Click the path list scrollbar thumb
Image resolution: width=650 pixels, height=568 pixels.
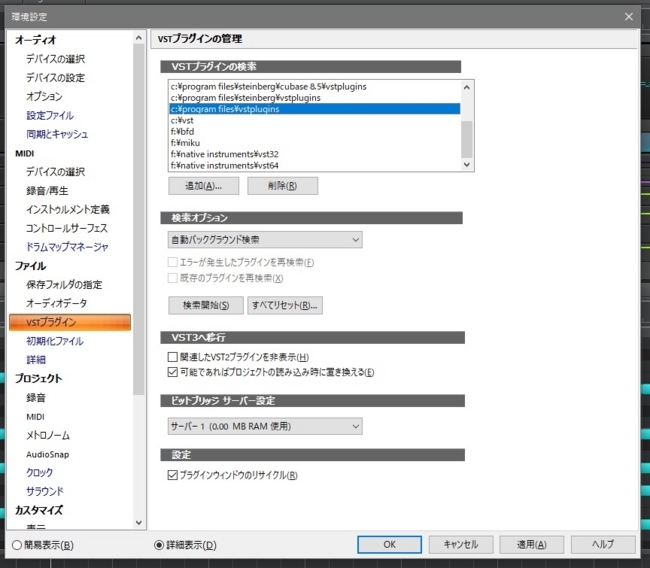pos(467,139)
